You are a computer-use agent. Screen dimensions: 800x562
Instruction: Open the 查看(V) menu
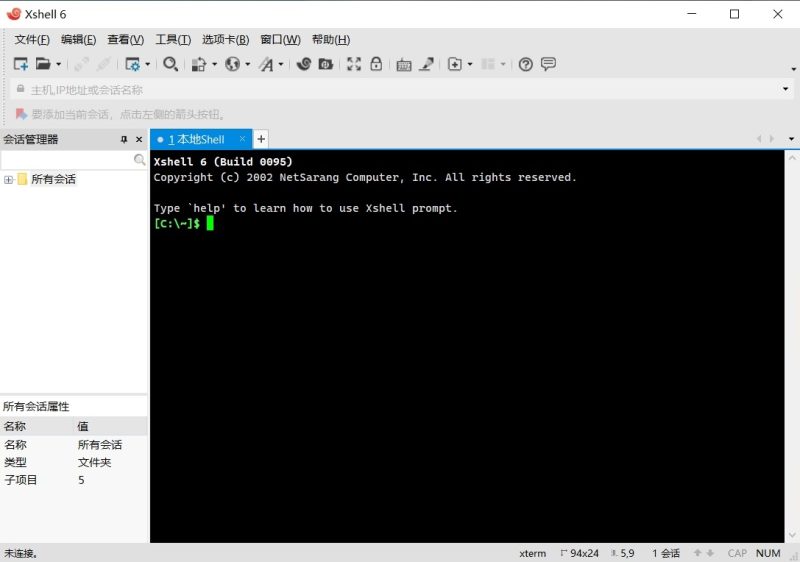126,40
